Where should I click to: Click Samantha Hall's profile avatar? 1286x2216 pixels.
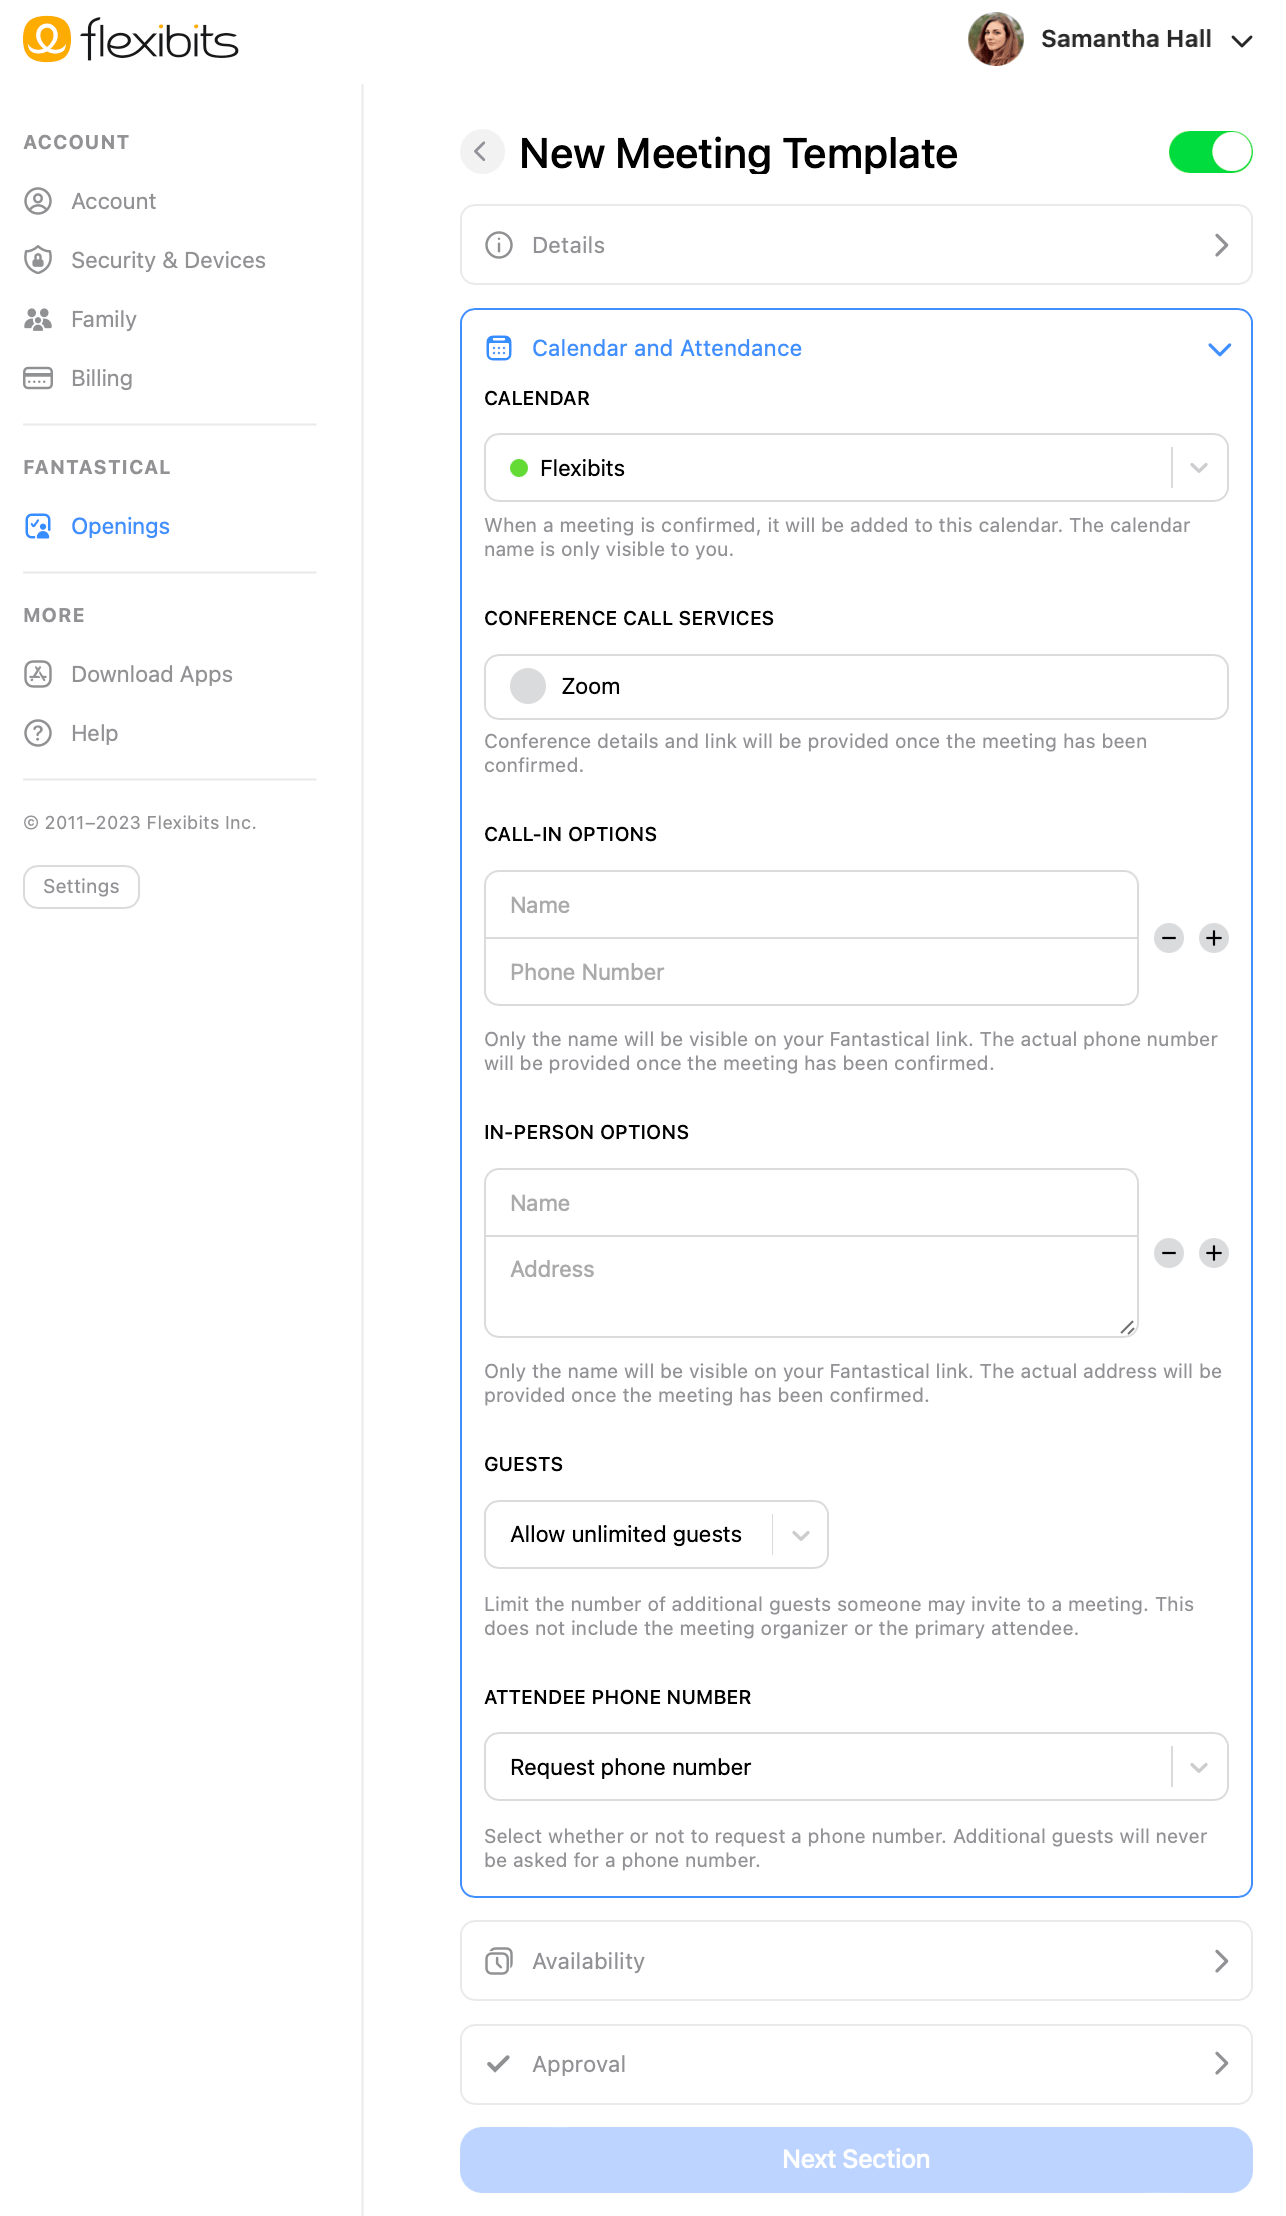[995, 39]
